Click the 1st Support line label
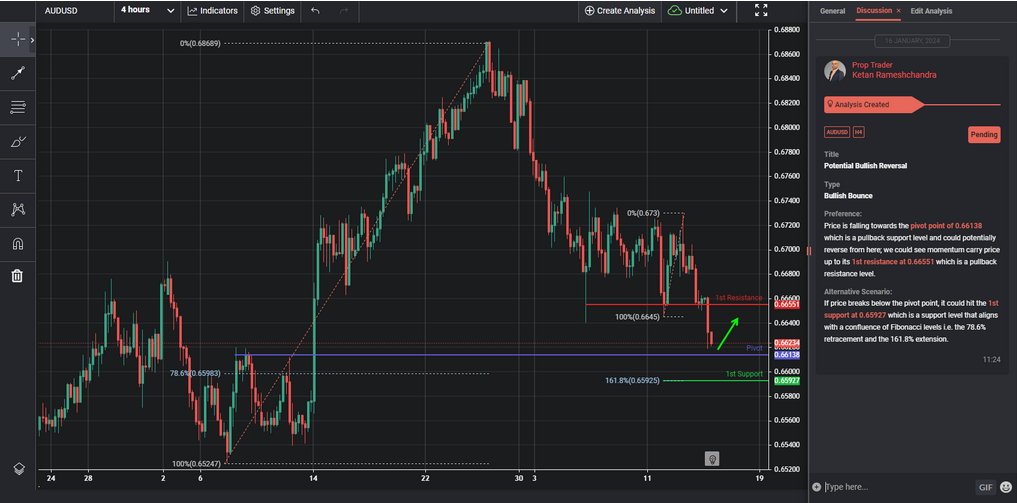Viewport: 1017px width, 503px height. coord(744,374)
